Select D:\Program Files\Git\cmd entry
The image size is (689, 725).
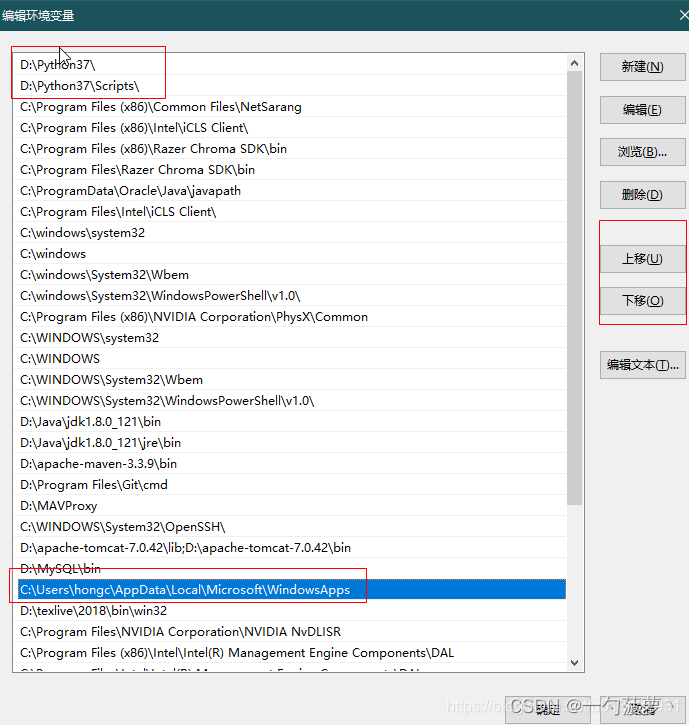(x=289, y=485)
